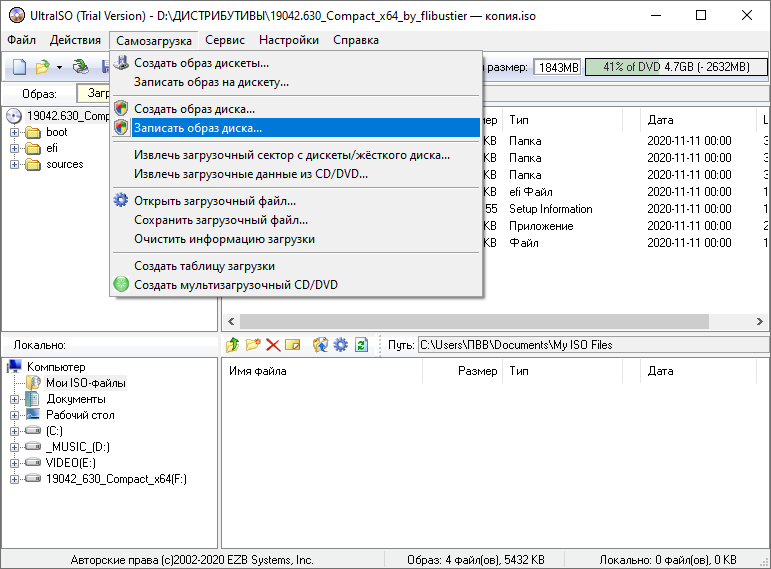771x569 pixels.
Task: Expand the efi folder node
Action: pyautogui.click(x=14, y=148)
